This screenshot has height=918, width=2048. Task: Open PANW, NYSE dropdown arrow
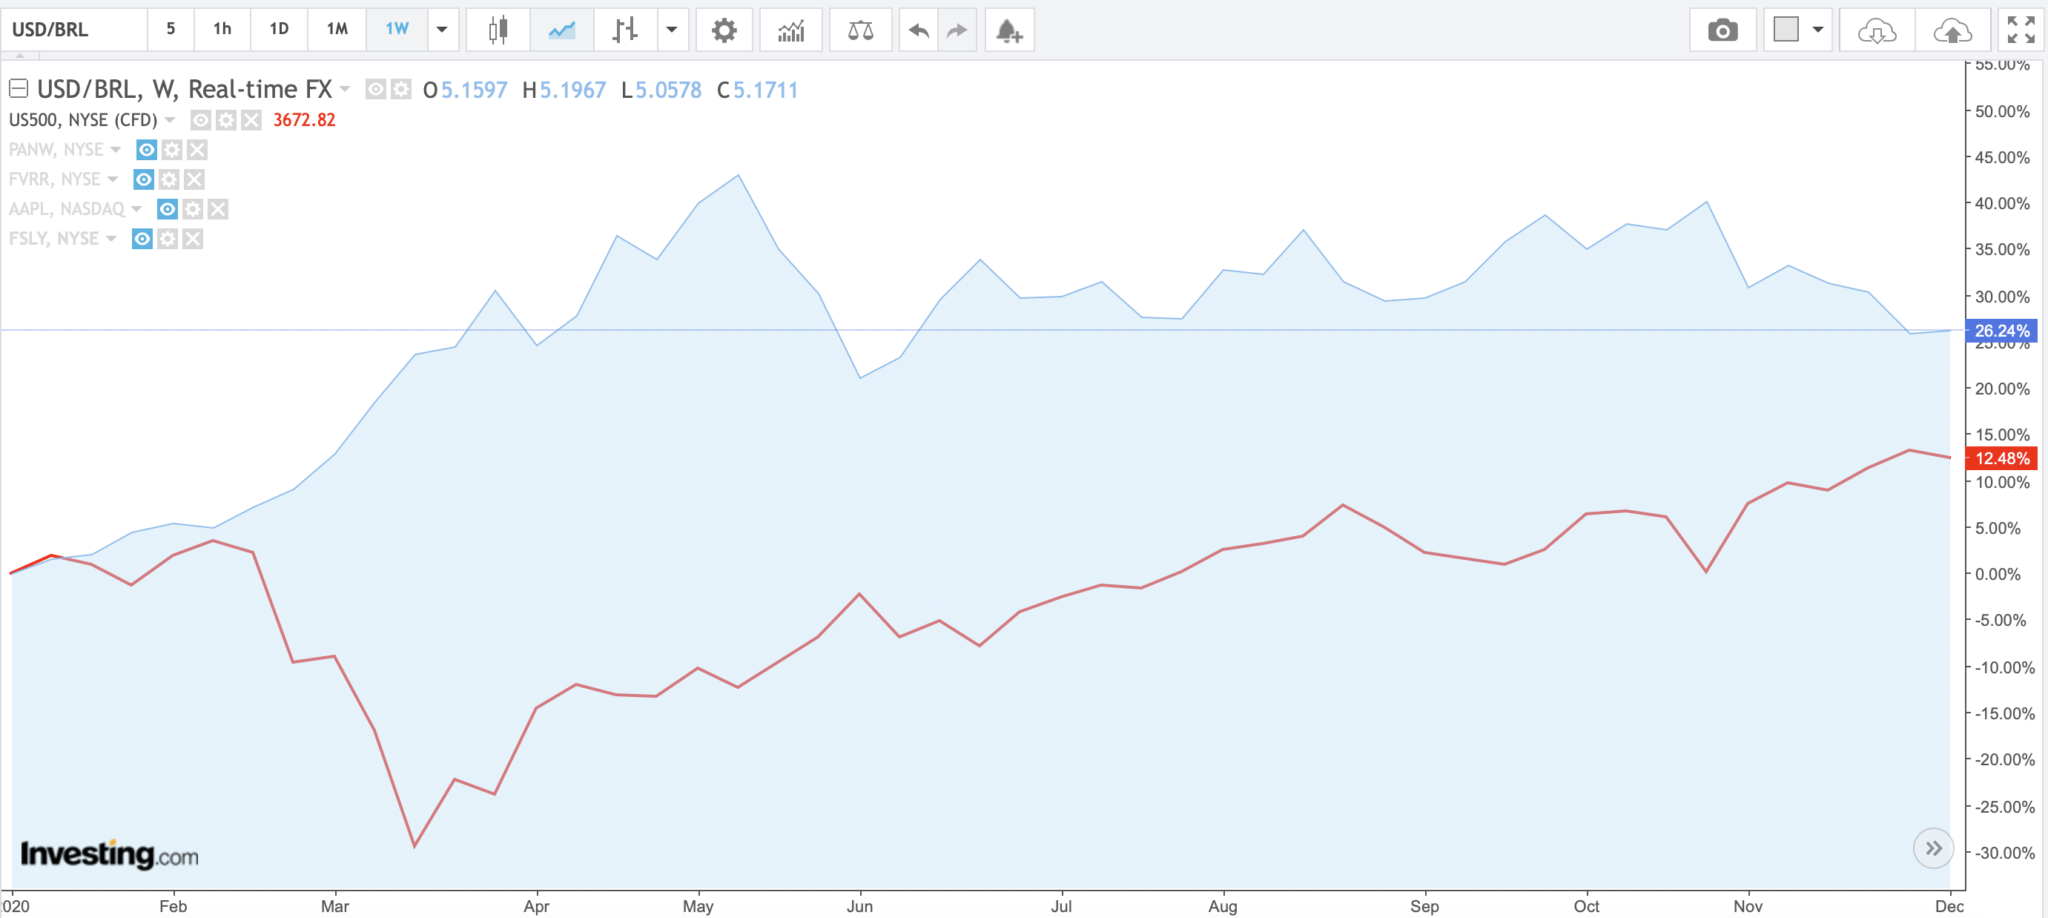click(116, 150)
